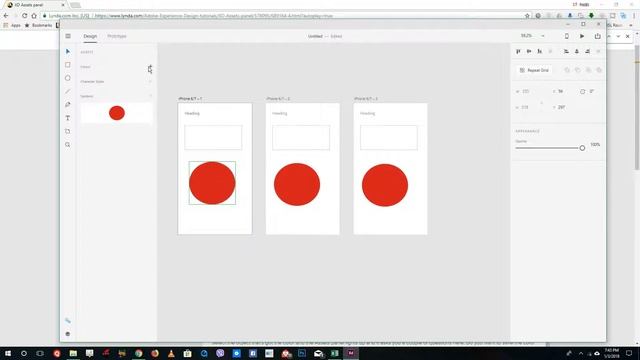Image resolution: width=640 pixels, height=360 pixels.
Task: Open the Windows notification center
Action: (629, 353)
